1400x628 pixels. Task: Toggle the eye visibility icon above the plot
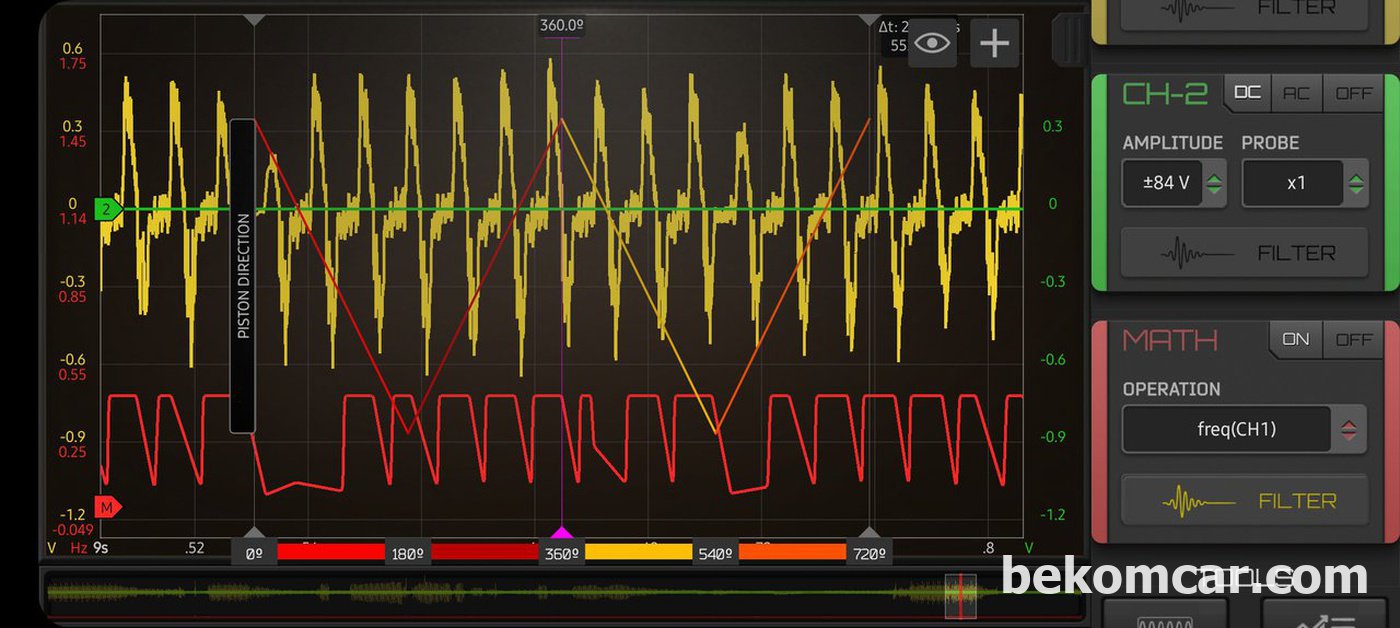tap(932, 43)
